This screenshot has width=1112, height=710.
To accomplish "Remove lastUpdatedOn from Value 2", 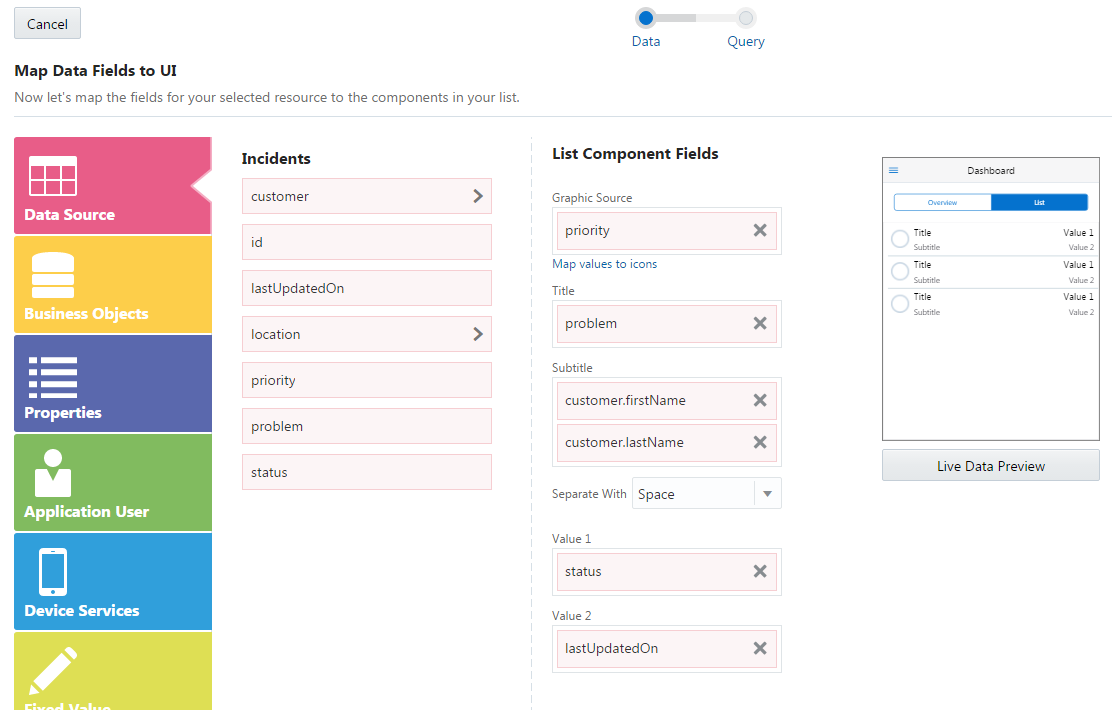I will pos(760,648).
